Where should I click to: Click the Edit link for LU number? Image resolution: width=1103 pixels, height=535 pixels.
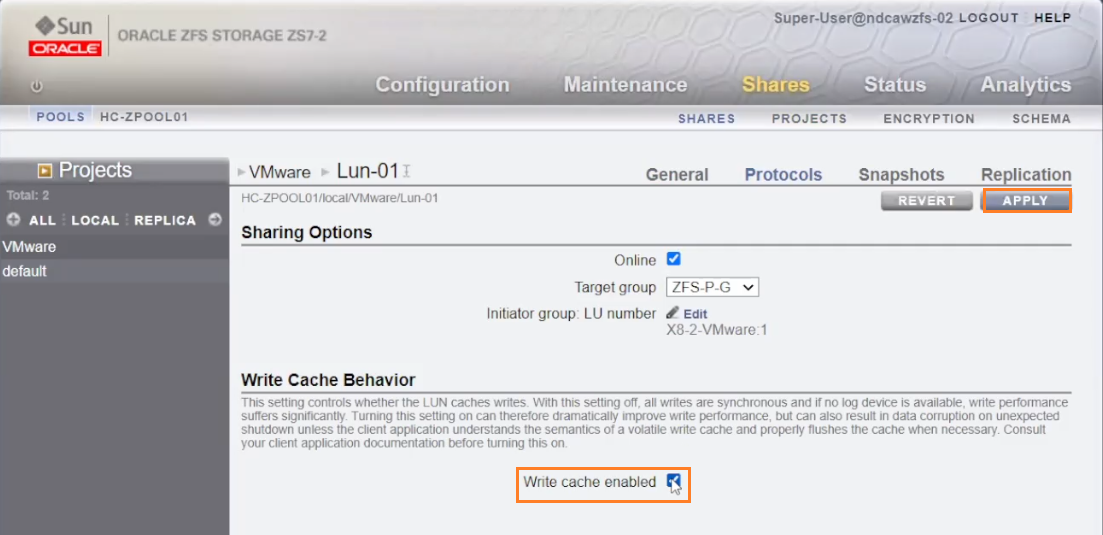coord(695,314)
